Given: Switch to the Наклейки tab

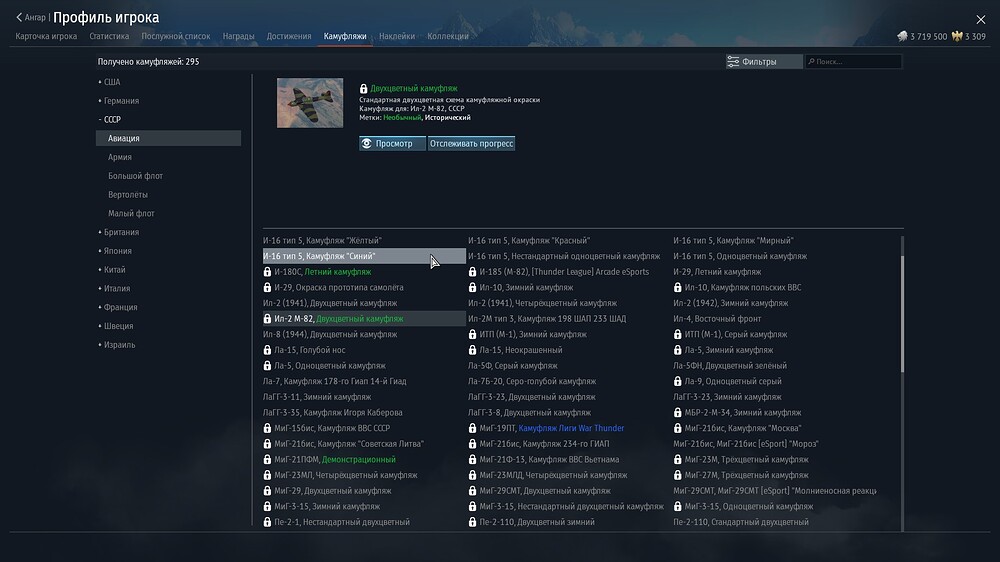Looking at the screenshot, I should click(x=397, y=36).
